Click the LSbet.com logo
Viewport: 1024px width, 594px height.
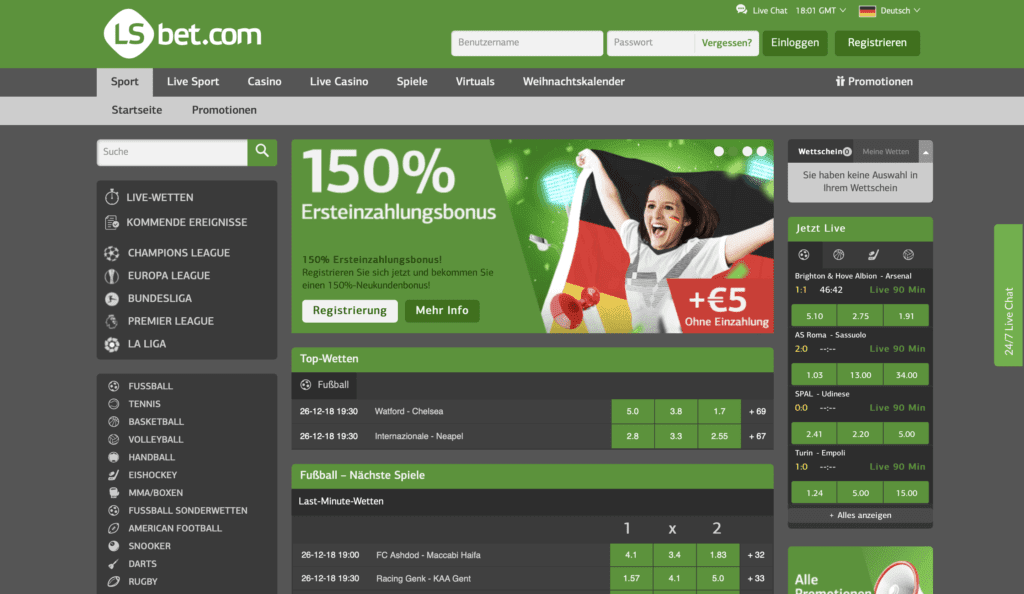click(x=182, y=34)
